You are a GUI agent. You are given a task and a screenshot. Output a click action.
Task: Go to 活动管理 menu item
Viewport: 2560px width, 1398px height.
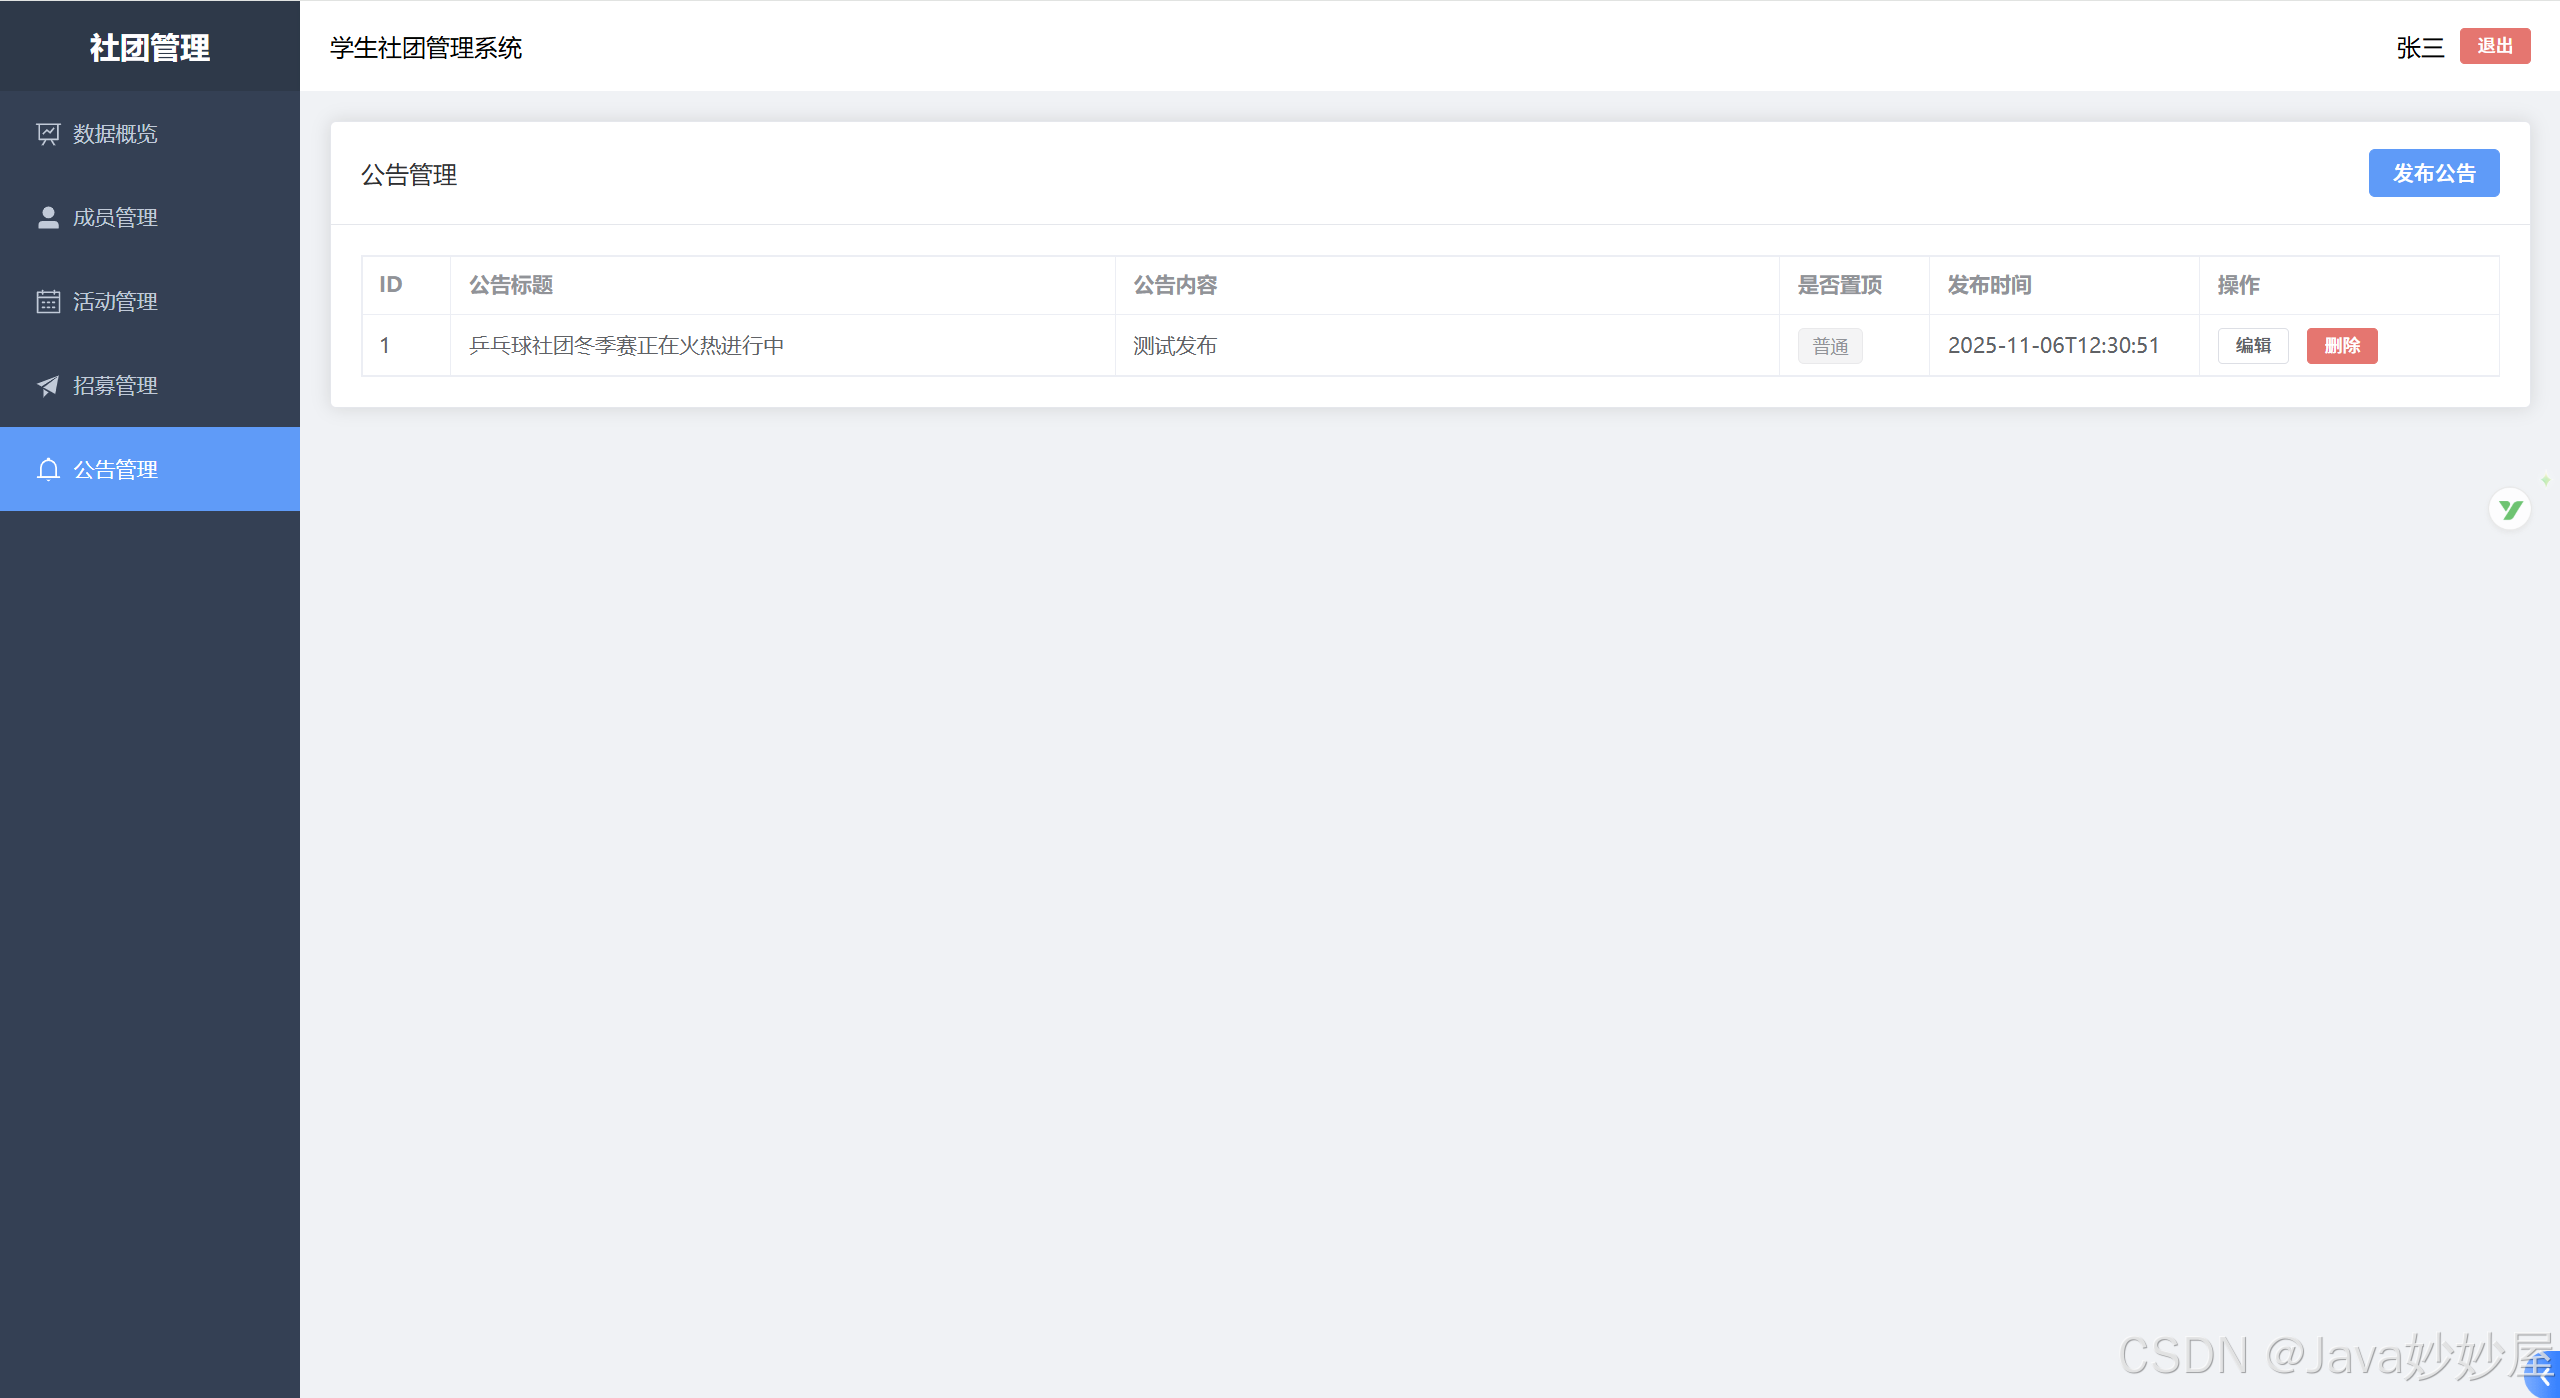click(150, 302)
